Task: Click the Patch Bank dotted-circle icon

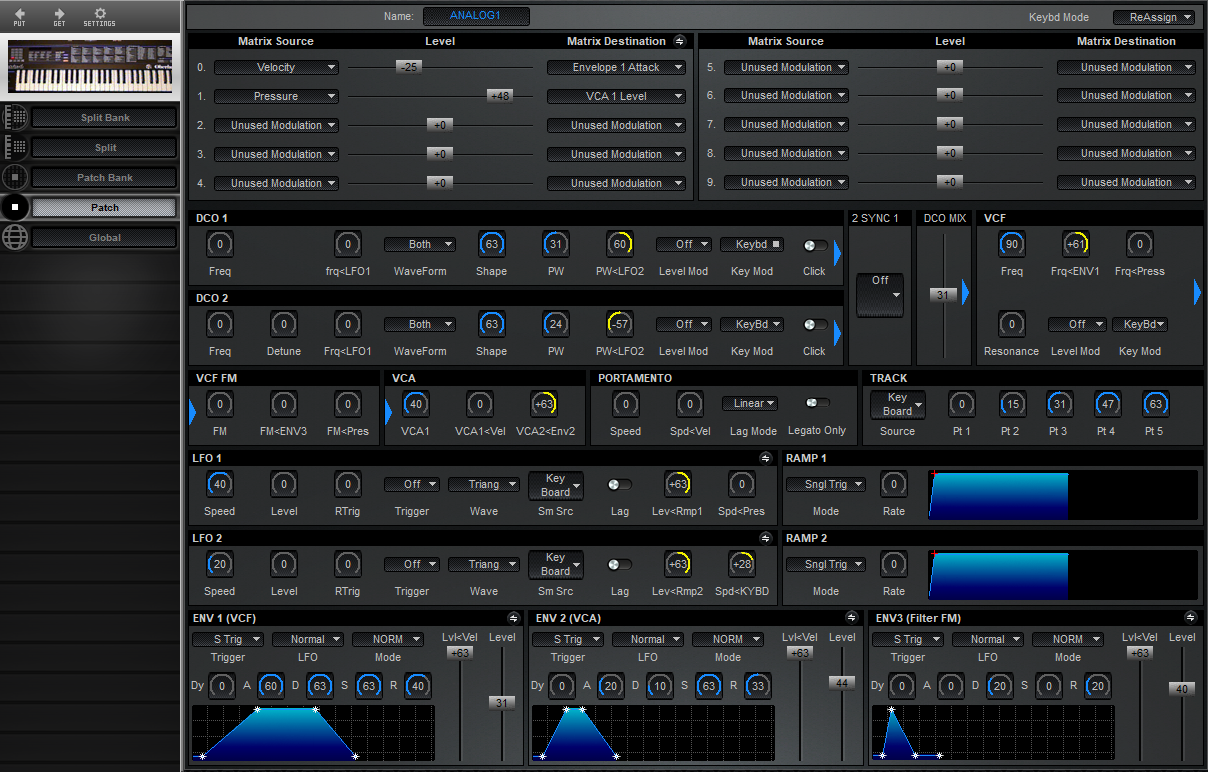Action: 17,177
